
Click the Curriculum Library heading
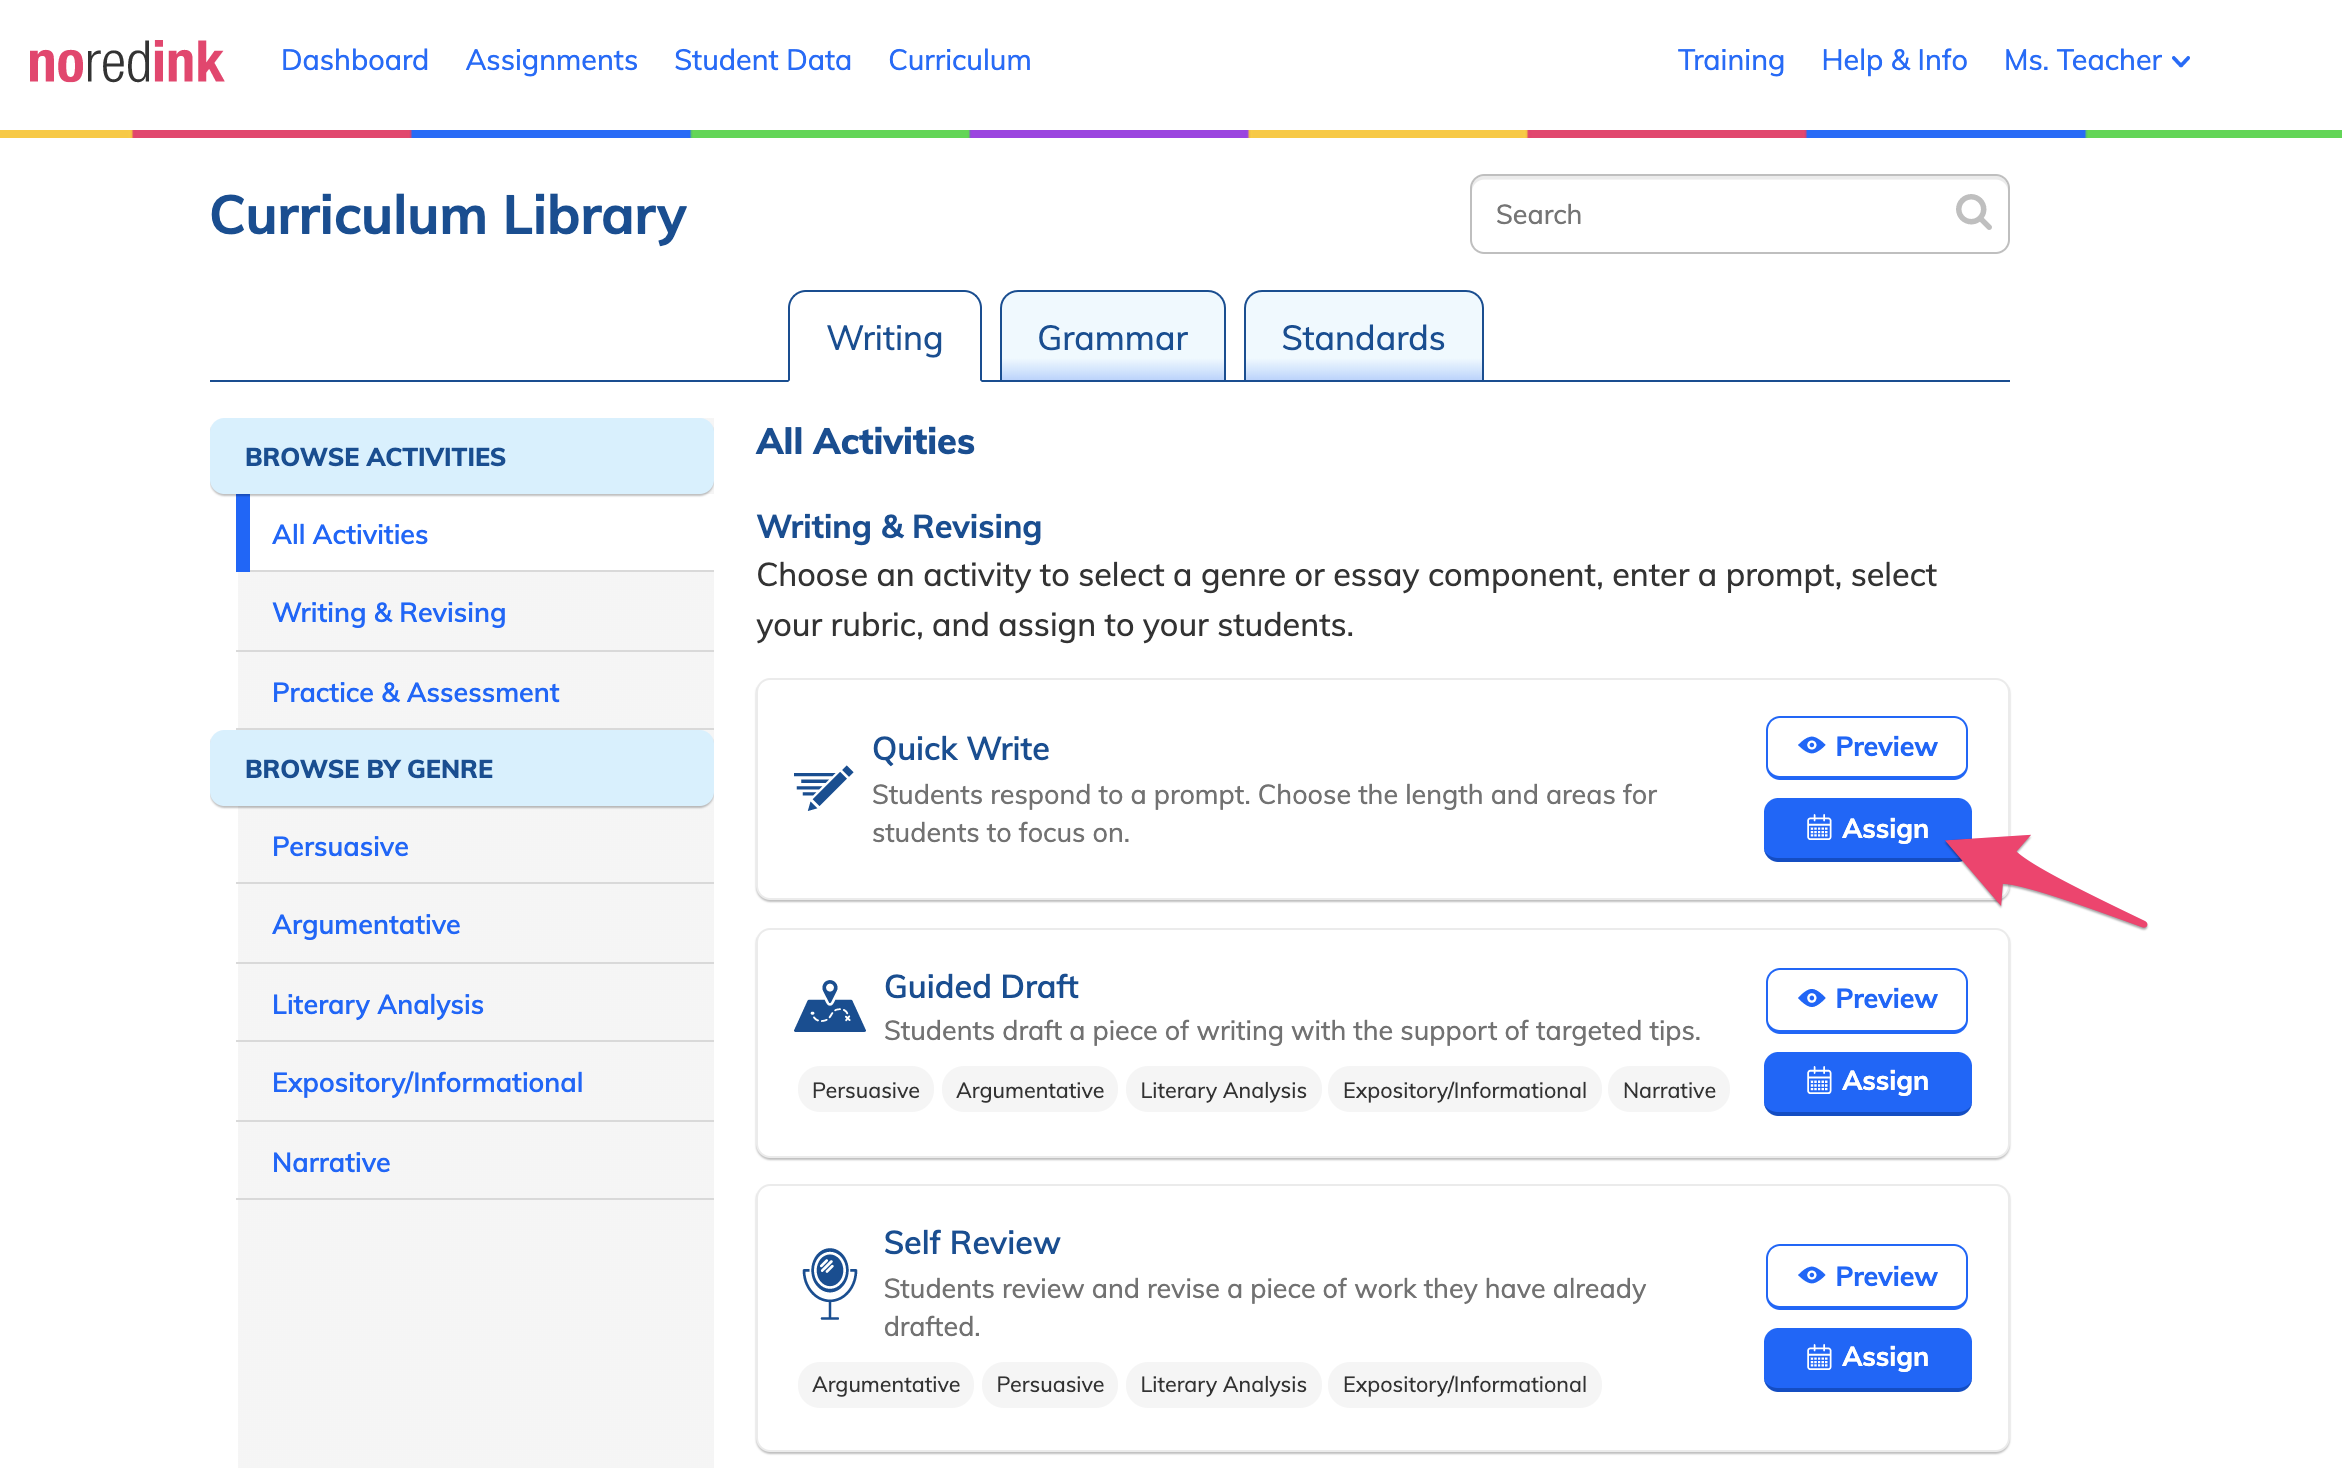point(448,215)
